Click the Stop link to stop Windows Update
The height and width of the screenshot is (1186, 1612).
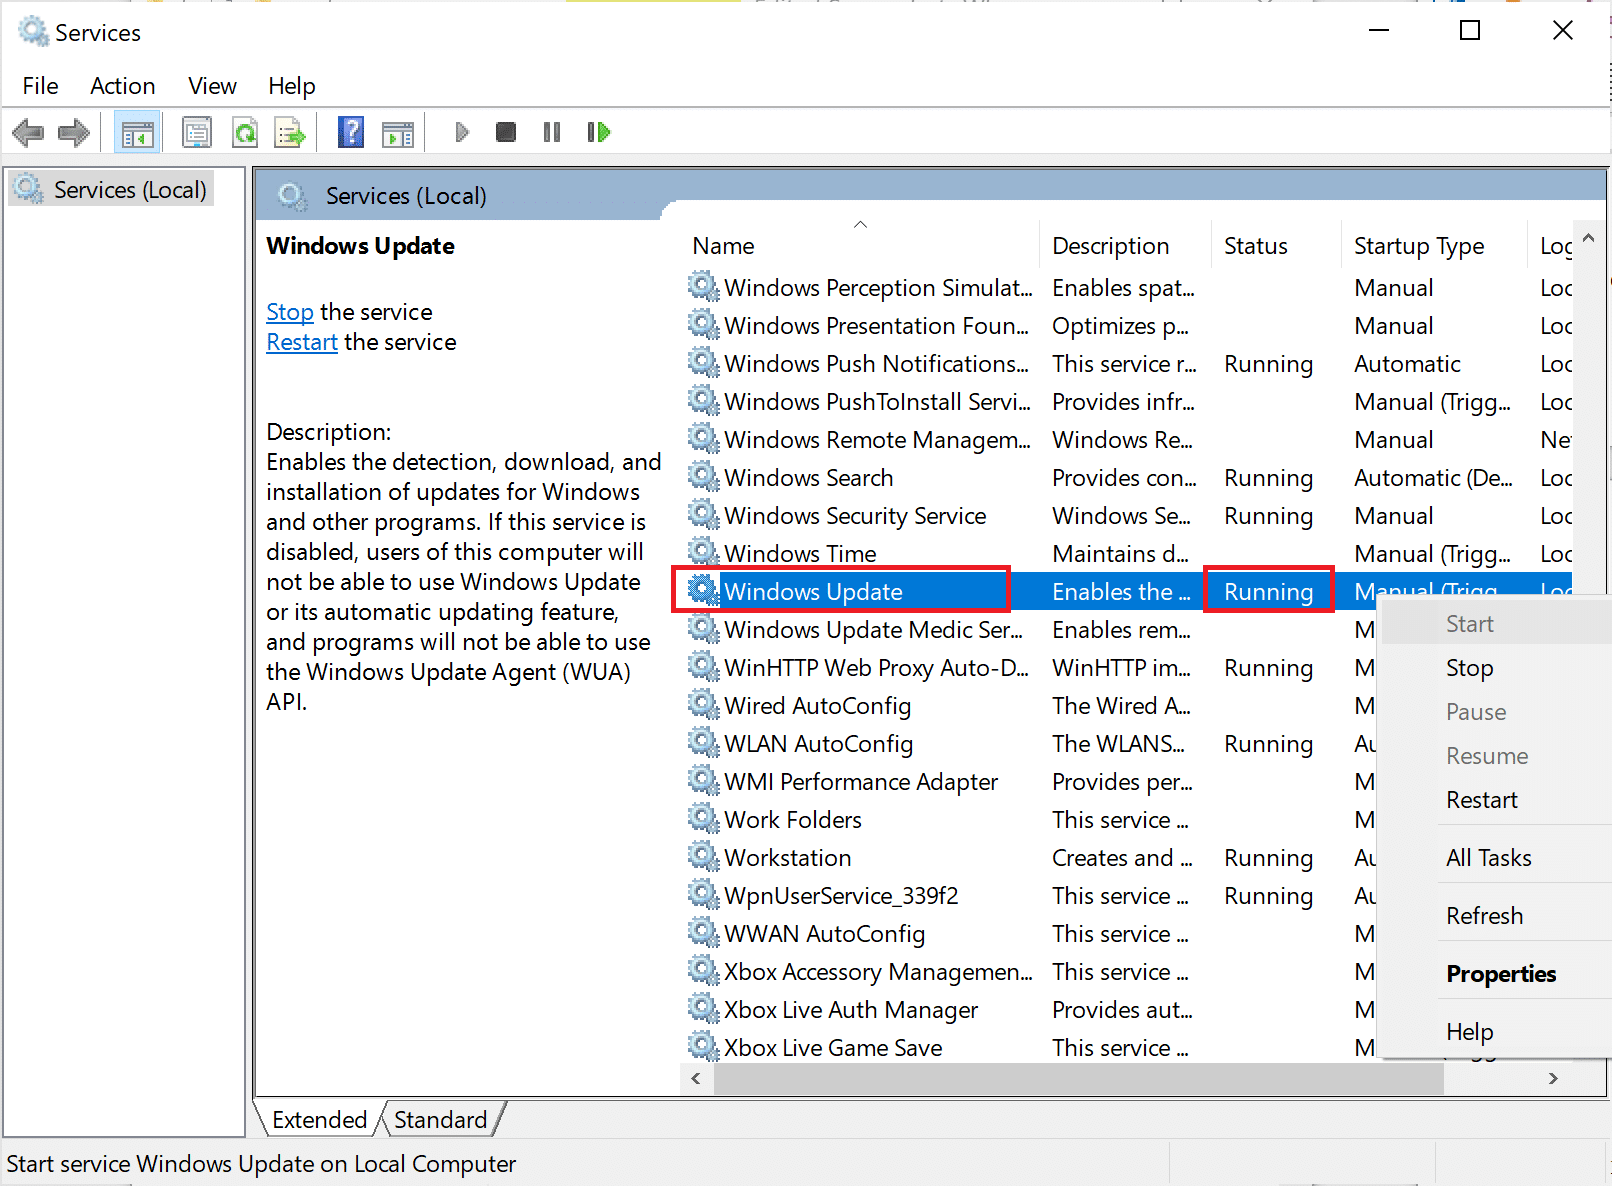(x=290, y=311)
